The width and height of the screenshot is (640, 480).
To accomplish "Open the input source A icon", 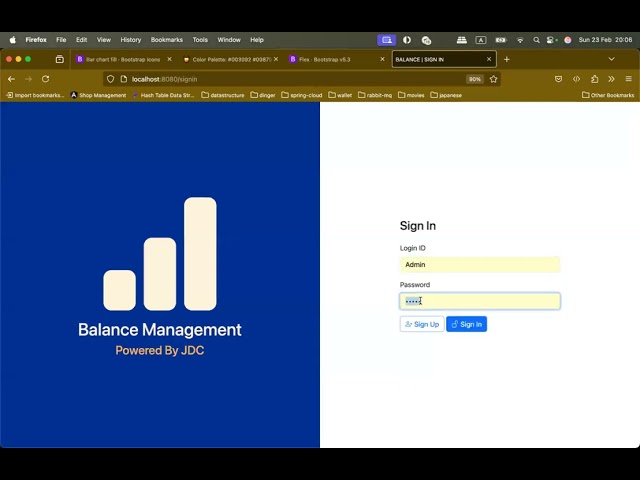I will click(481, 40).
